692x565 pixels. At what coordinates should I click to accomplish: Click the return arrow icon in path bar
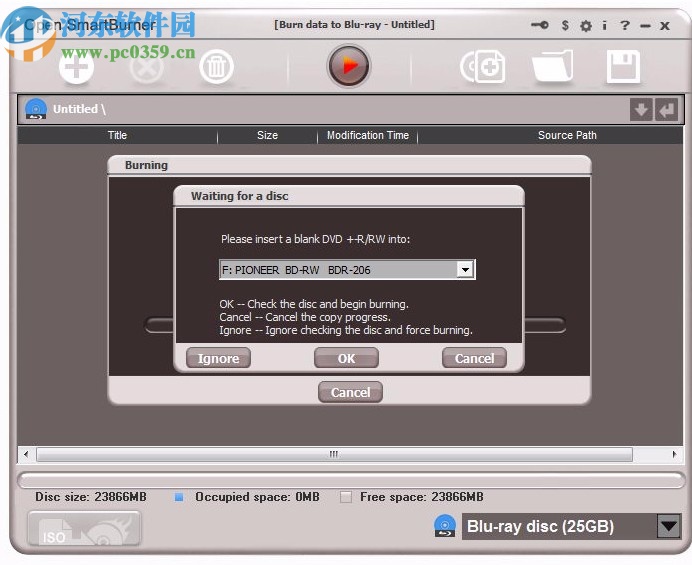[666, 109]
